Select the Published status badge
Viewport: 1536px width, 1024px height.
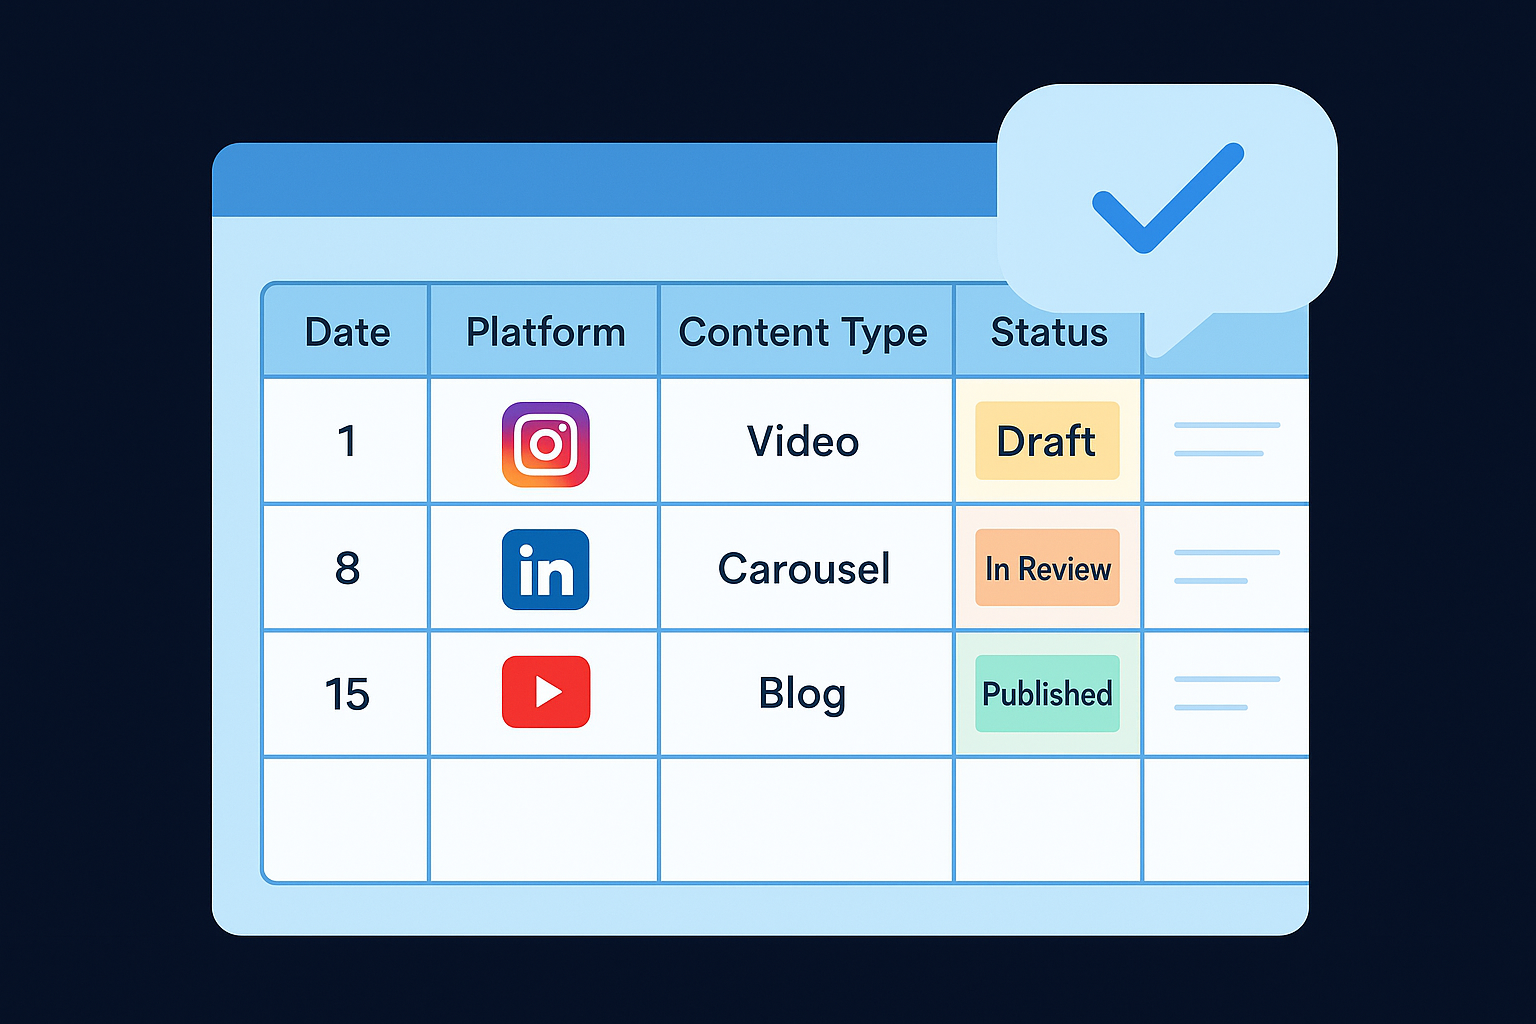[1047, 693]
